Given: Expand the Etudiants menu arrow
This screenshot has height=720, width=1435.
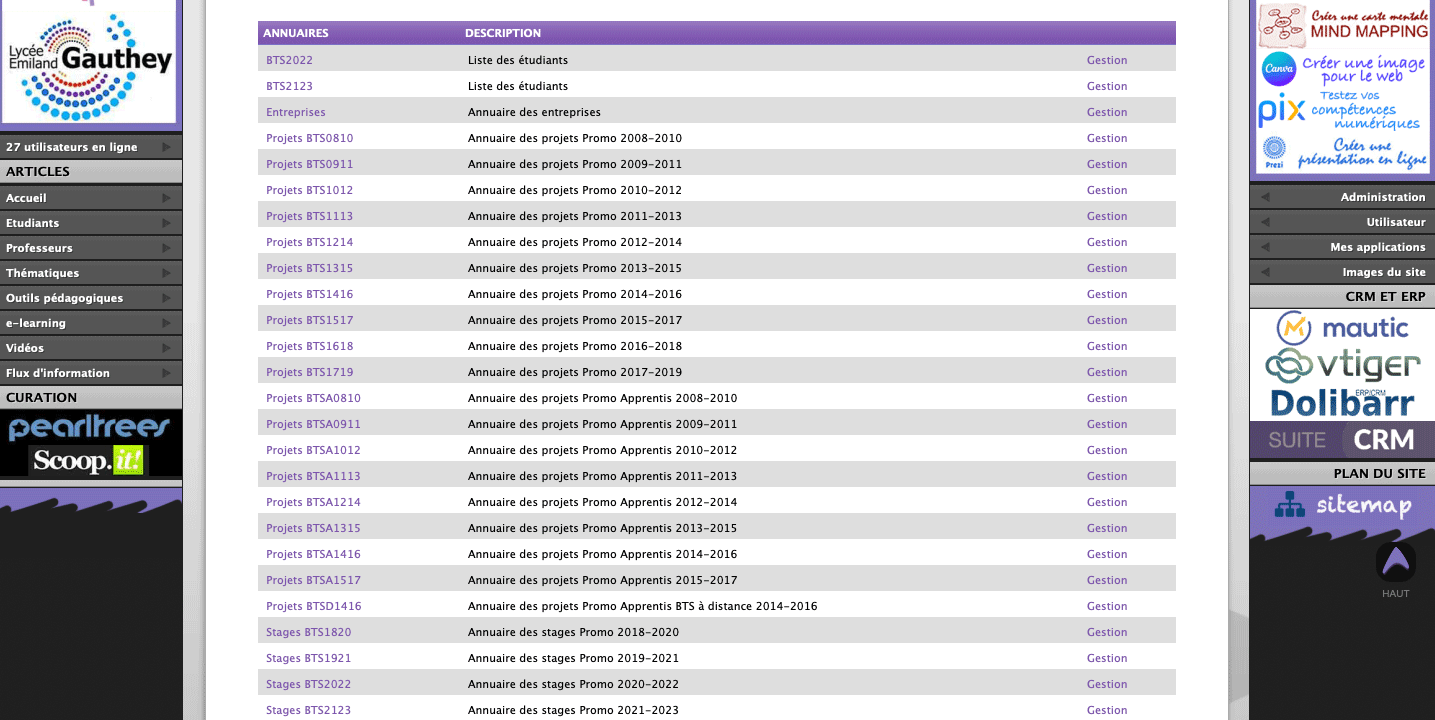Looking at the screenshot, I should pyautogui.click(x=166, y=223).
